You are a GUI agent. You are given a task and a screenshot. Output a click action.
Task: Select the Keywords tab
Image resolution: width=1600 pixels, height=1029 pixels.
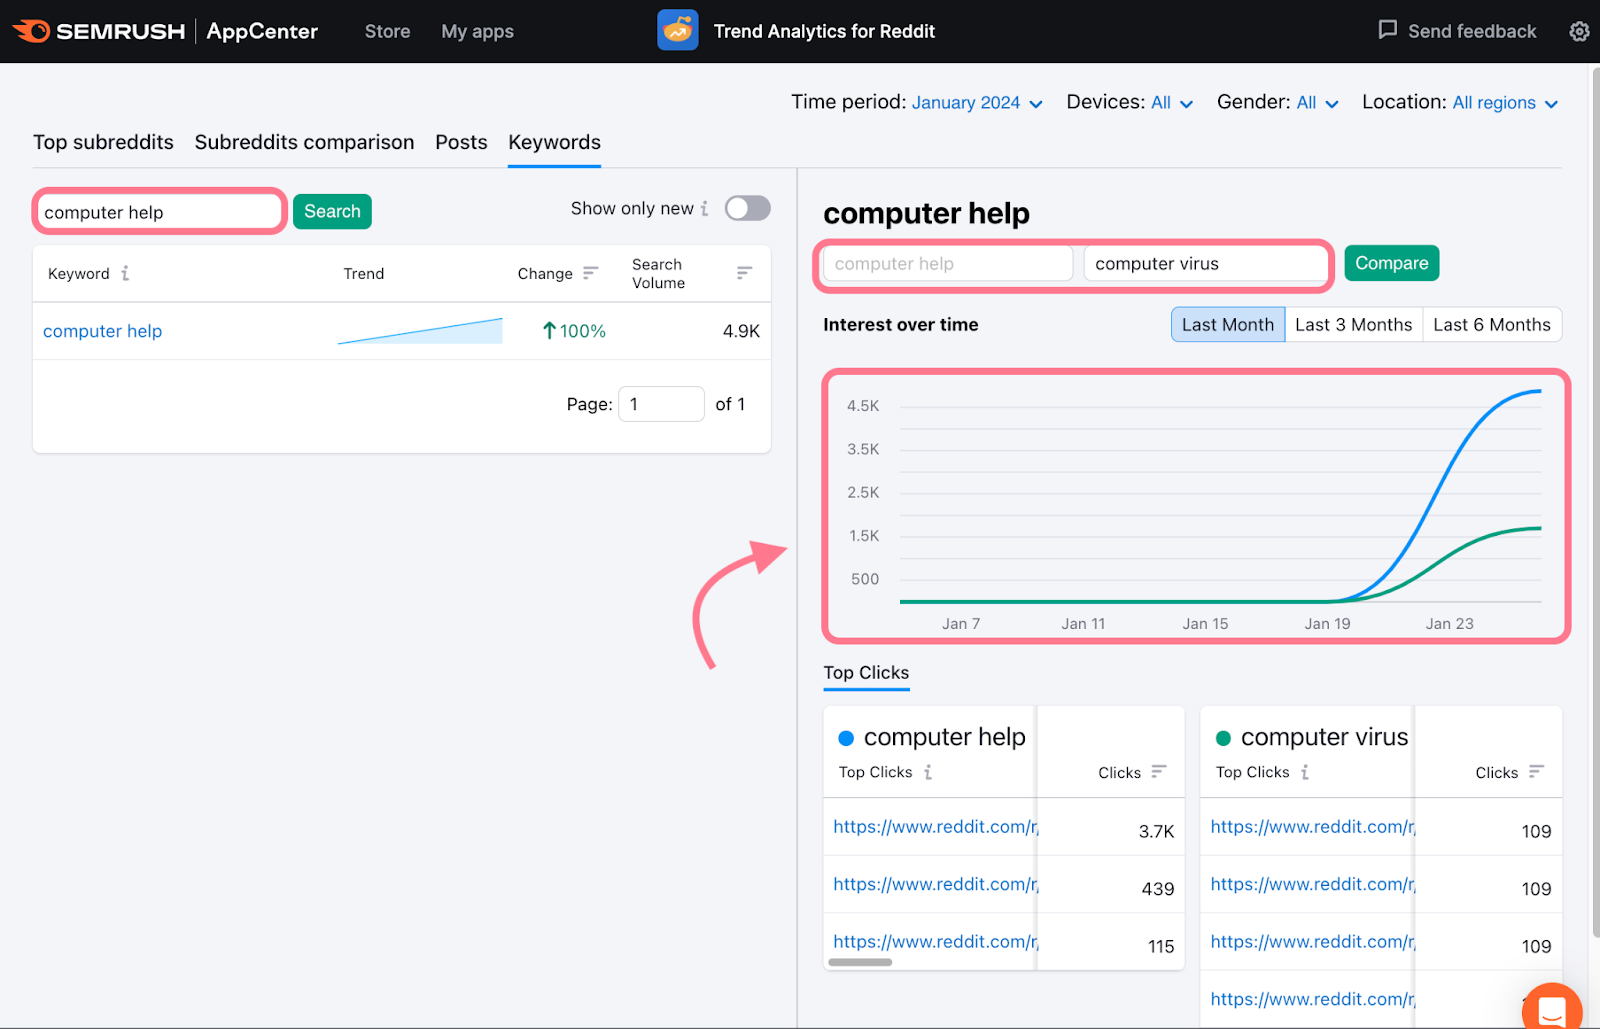(x=554, y=142)
